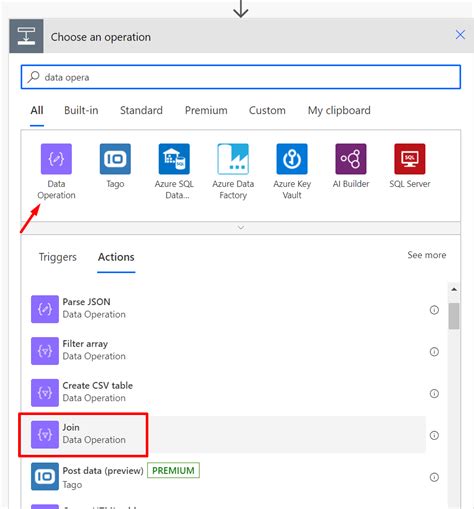Choose the Azure Data Factory connector
Viewport: 474px width, 509px height.
(233, 159)
